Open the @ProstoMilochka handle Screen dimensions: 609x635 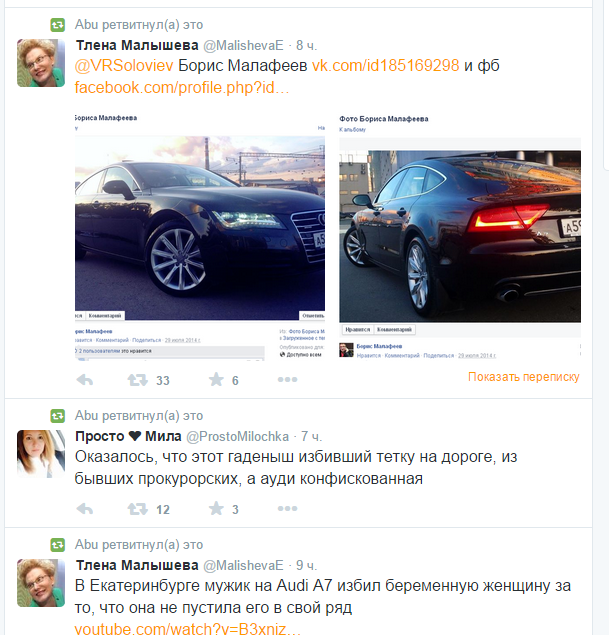click(x=237, y=436)
